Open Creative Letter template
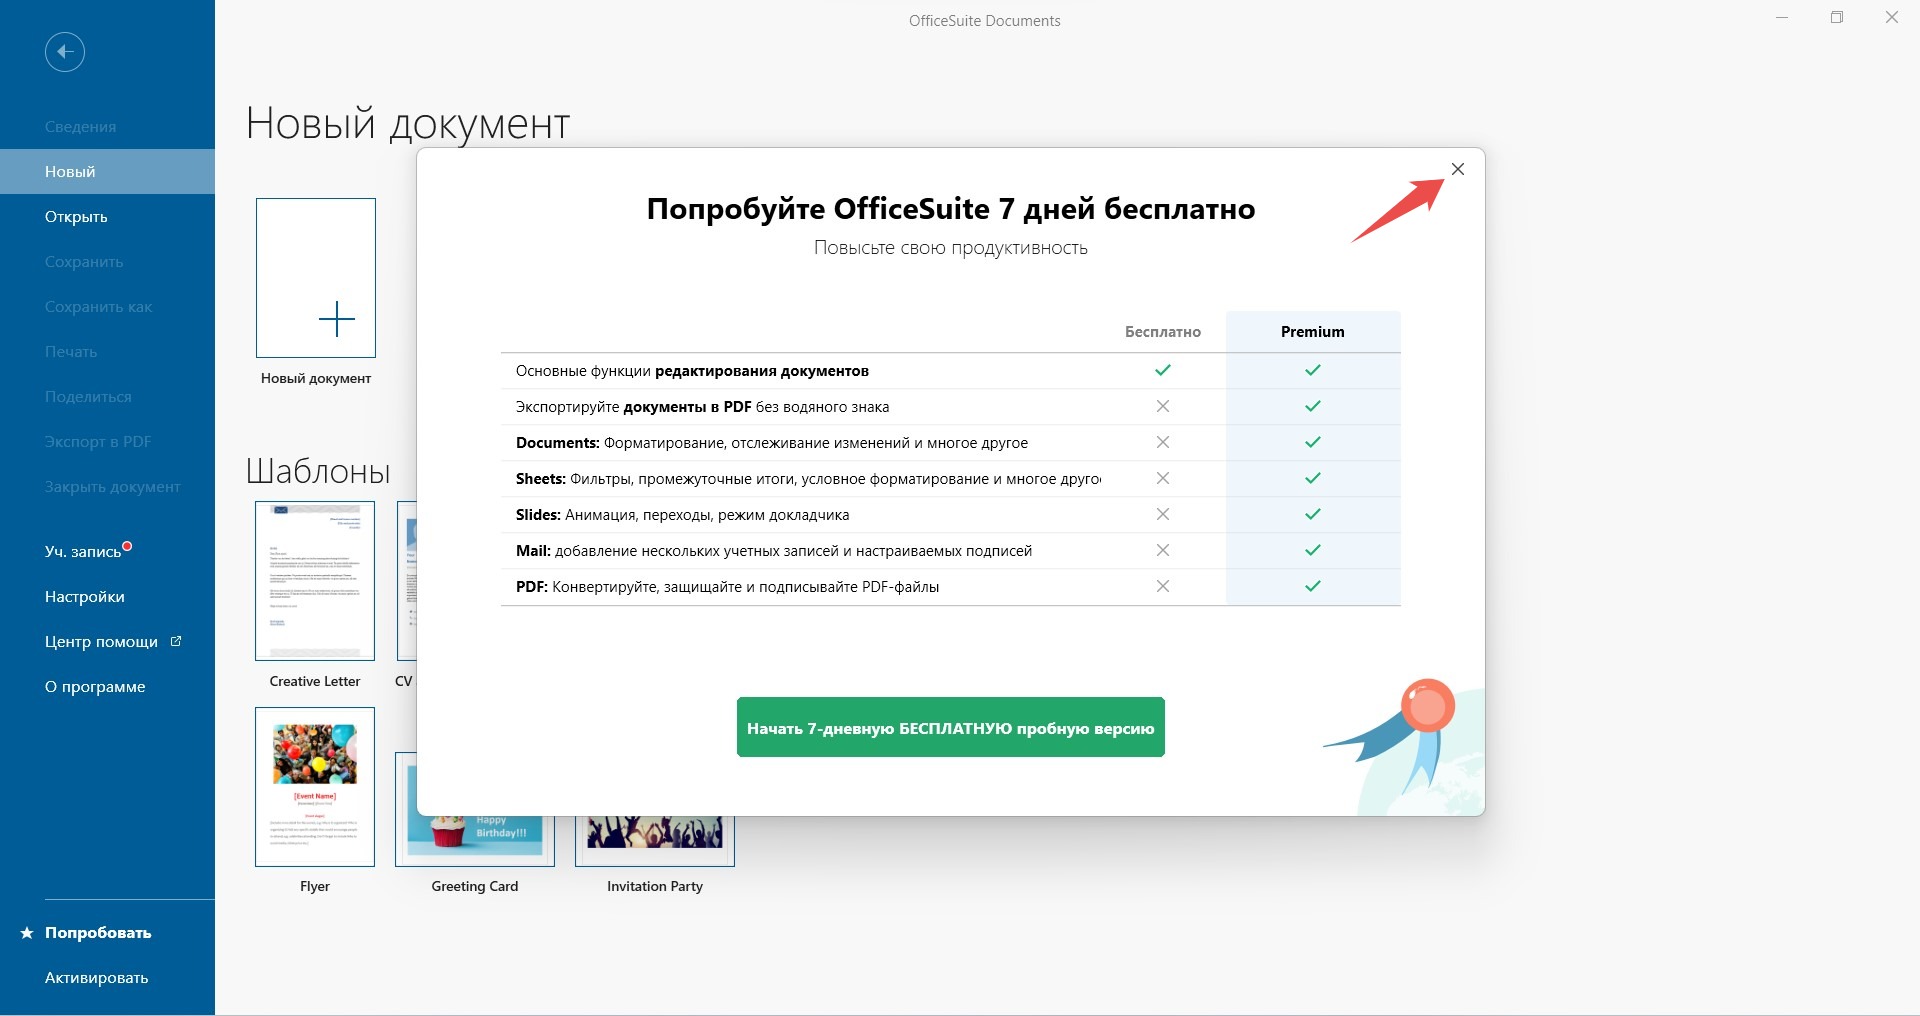This screenshot has height=1016, width=1920. tap(315, 581)
